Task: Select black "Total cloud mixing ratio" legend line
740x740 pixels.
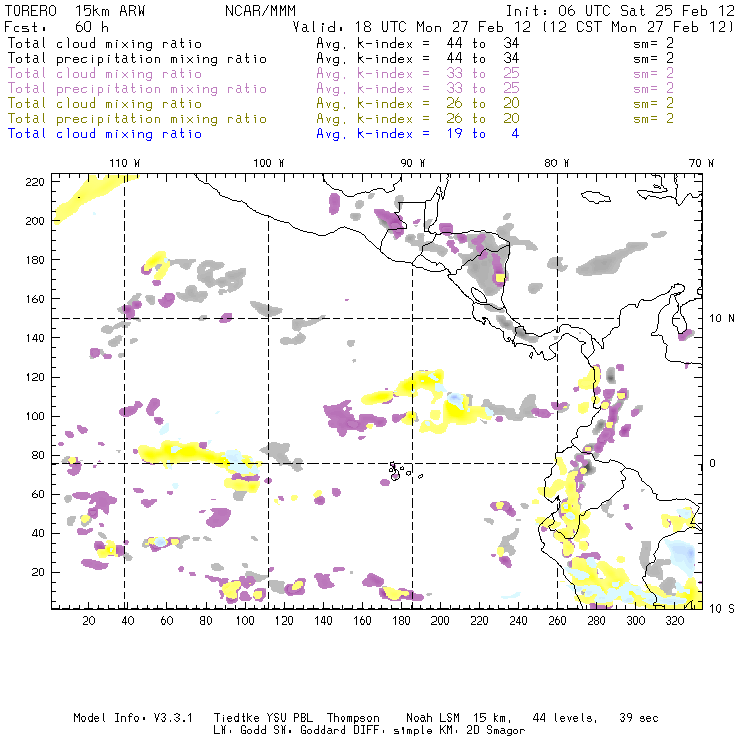Action: (105, 44)
